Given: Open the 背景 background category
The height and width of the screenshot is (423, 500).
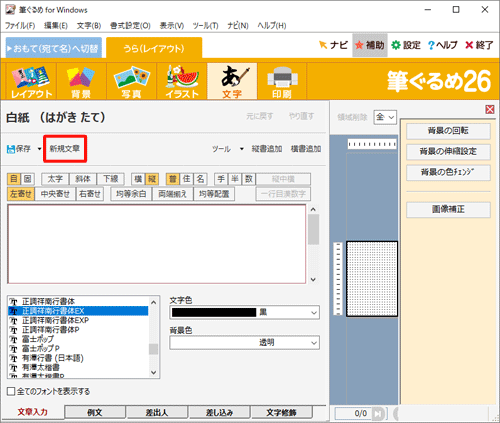Looking at the screenshot, I should [x=81, y=82].
